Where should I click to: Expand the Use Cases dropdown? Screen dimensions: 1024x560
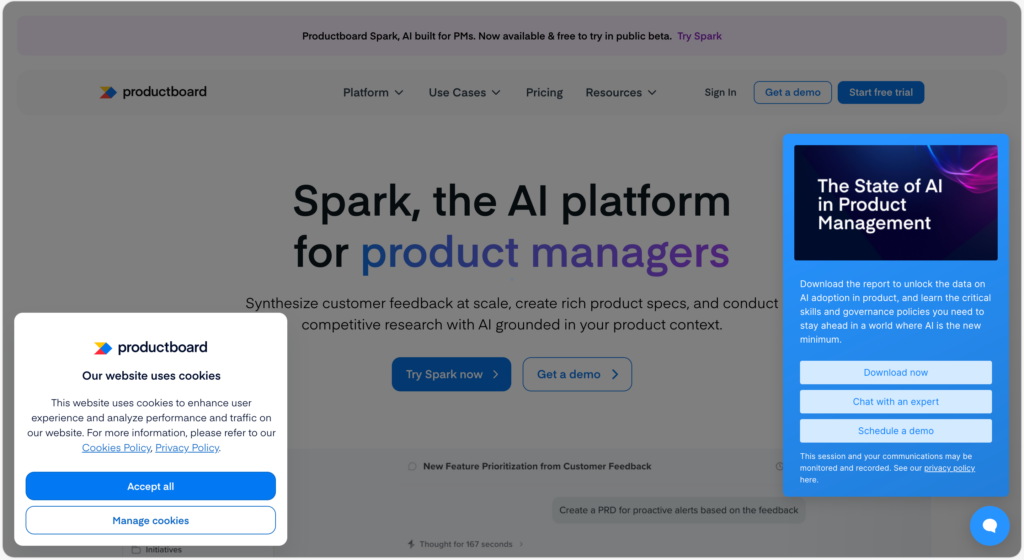pyautogui.click(x=464, y=93)
